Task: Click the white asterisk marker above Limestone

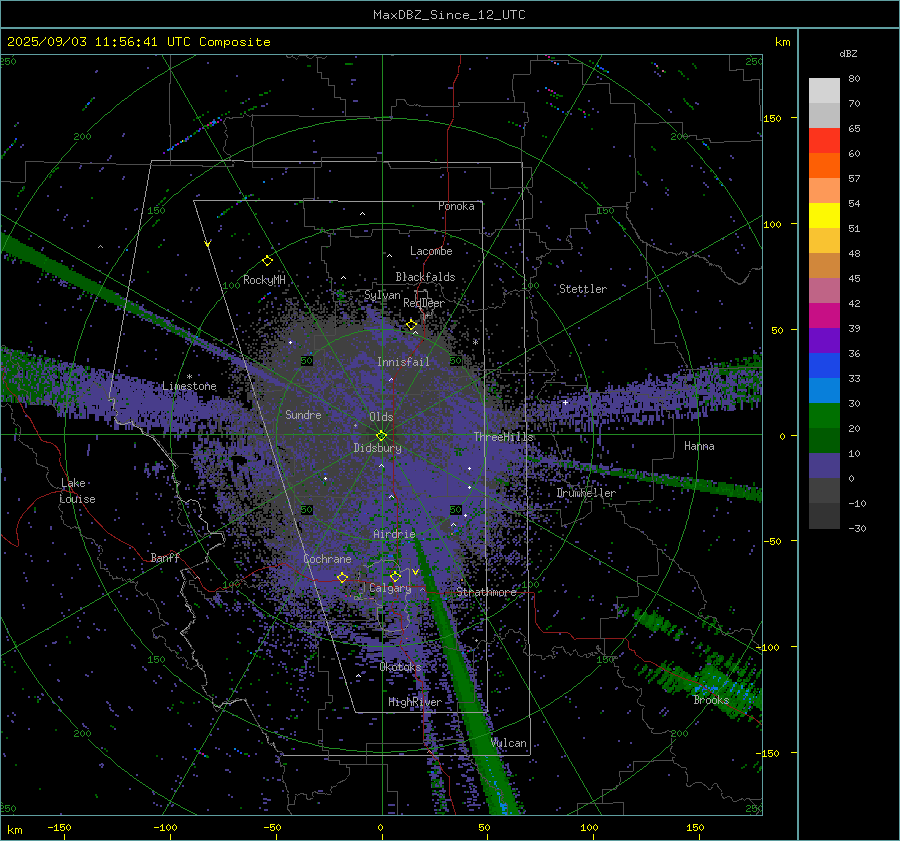Action: click(x=189, y=377)
